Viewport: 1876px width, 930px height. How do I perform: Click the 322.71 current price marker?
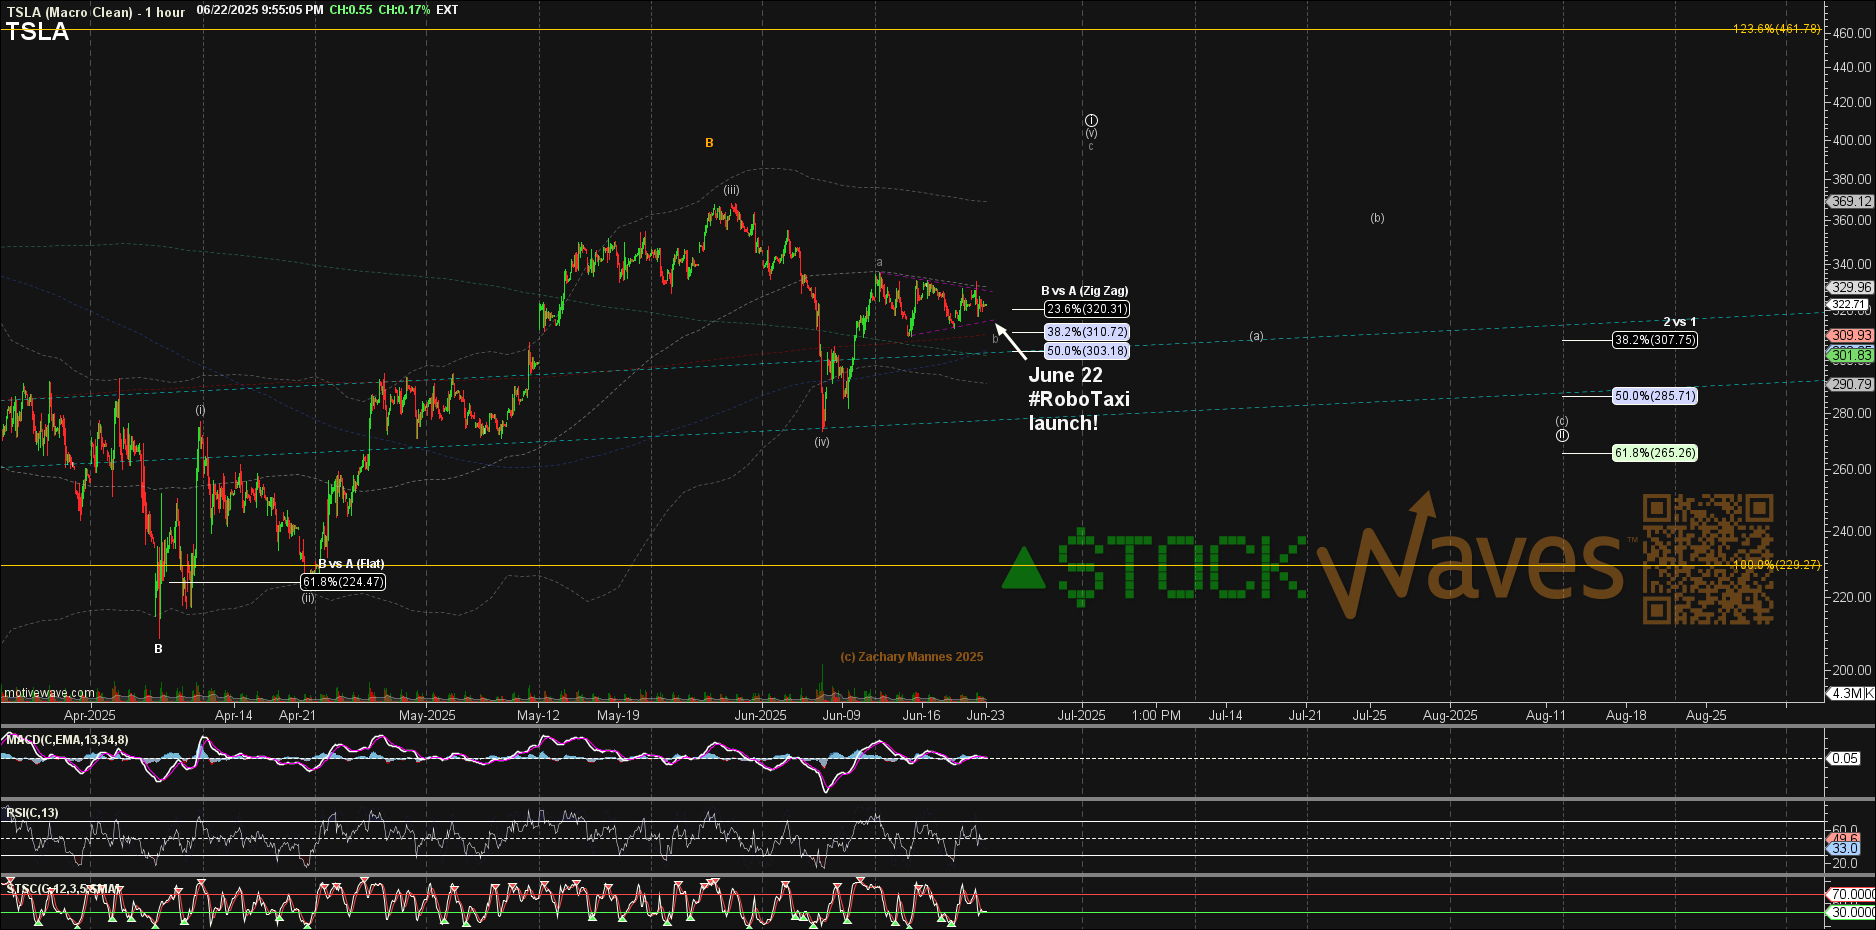(1848, 305)
